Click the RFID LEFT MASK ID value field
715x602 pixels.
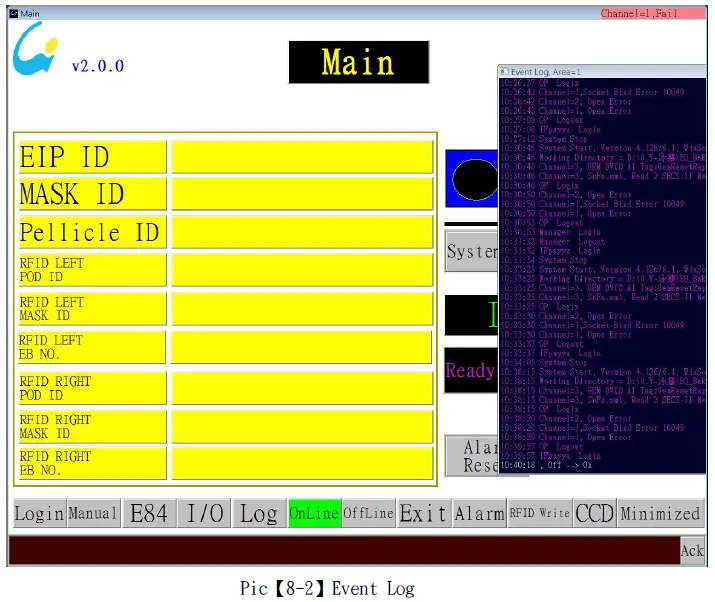302,309
